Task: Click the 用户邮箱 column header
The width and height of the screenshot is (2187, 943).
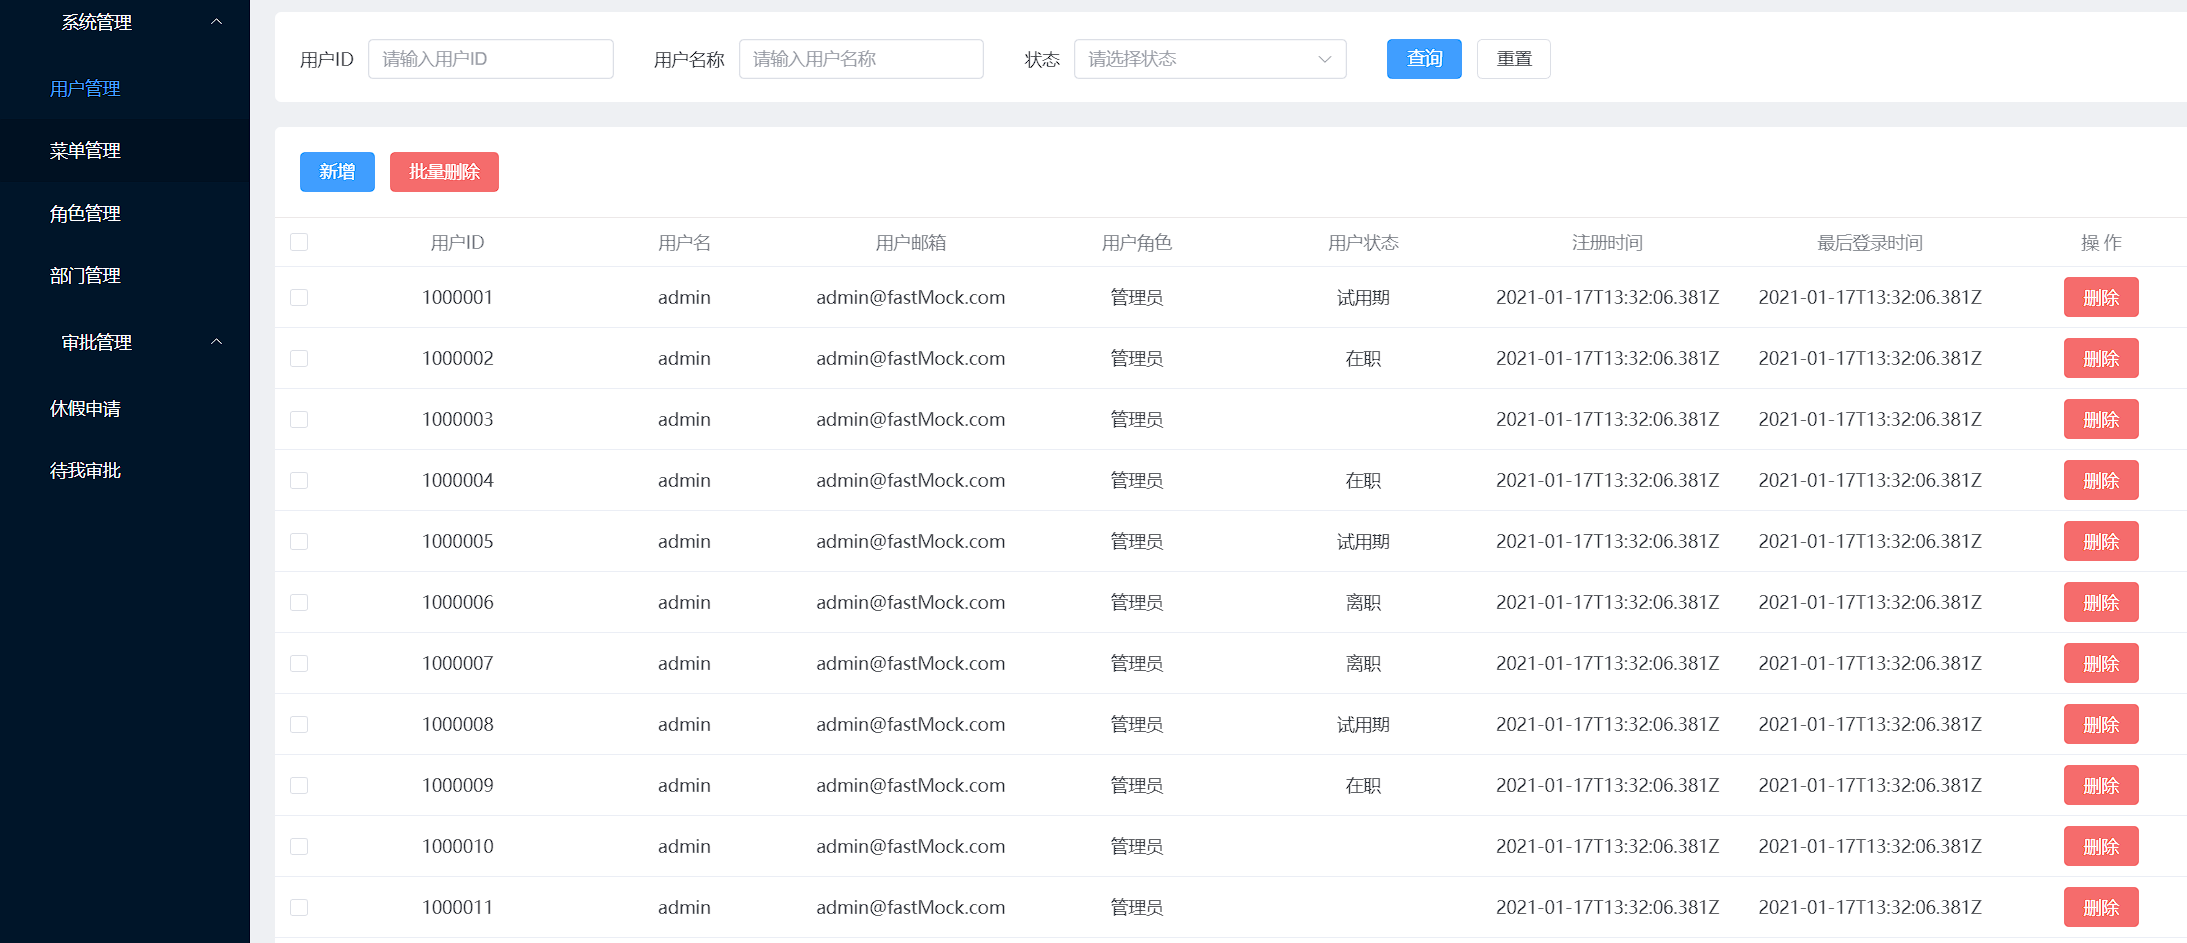Action: 910,242
